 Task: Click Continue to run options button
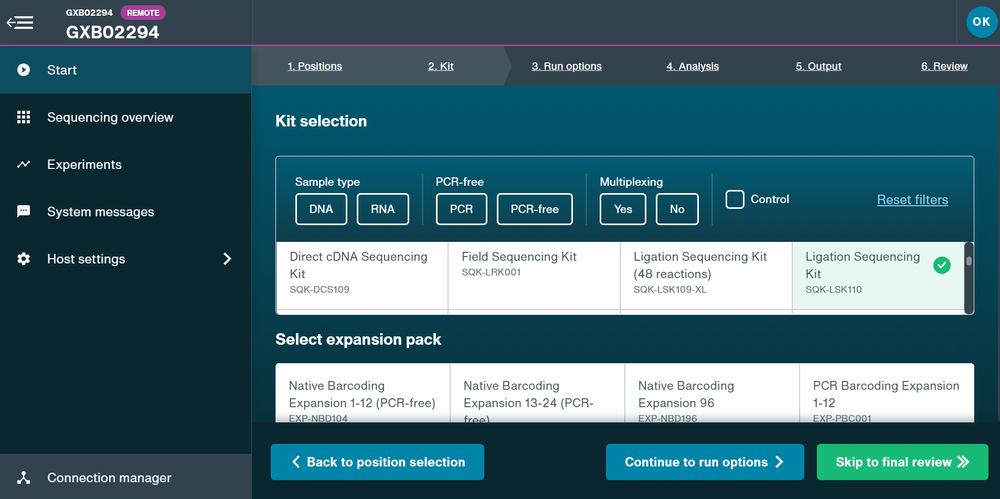(x=705, y=462)
